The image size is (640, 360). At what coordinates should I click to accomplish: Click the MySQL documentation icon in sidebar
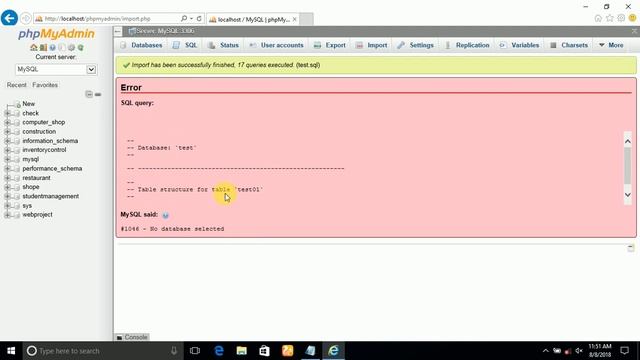(62, 48)
